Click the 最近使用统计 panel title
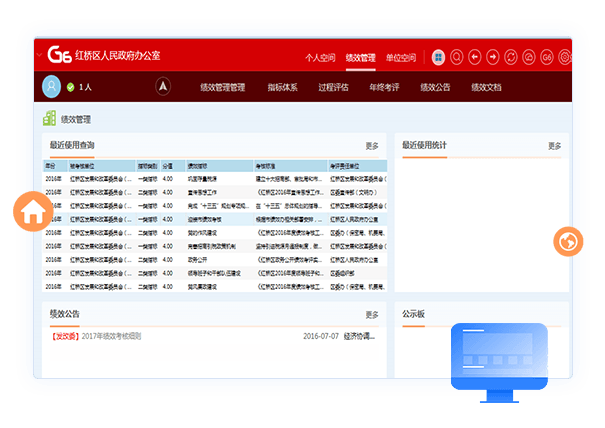Viewport: 605px width, 428px height. [424, 145]
